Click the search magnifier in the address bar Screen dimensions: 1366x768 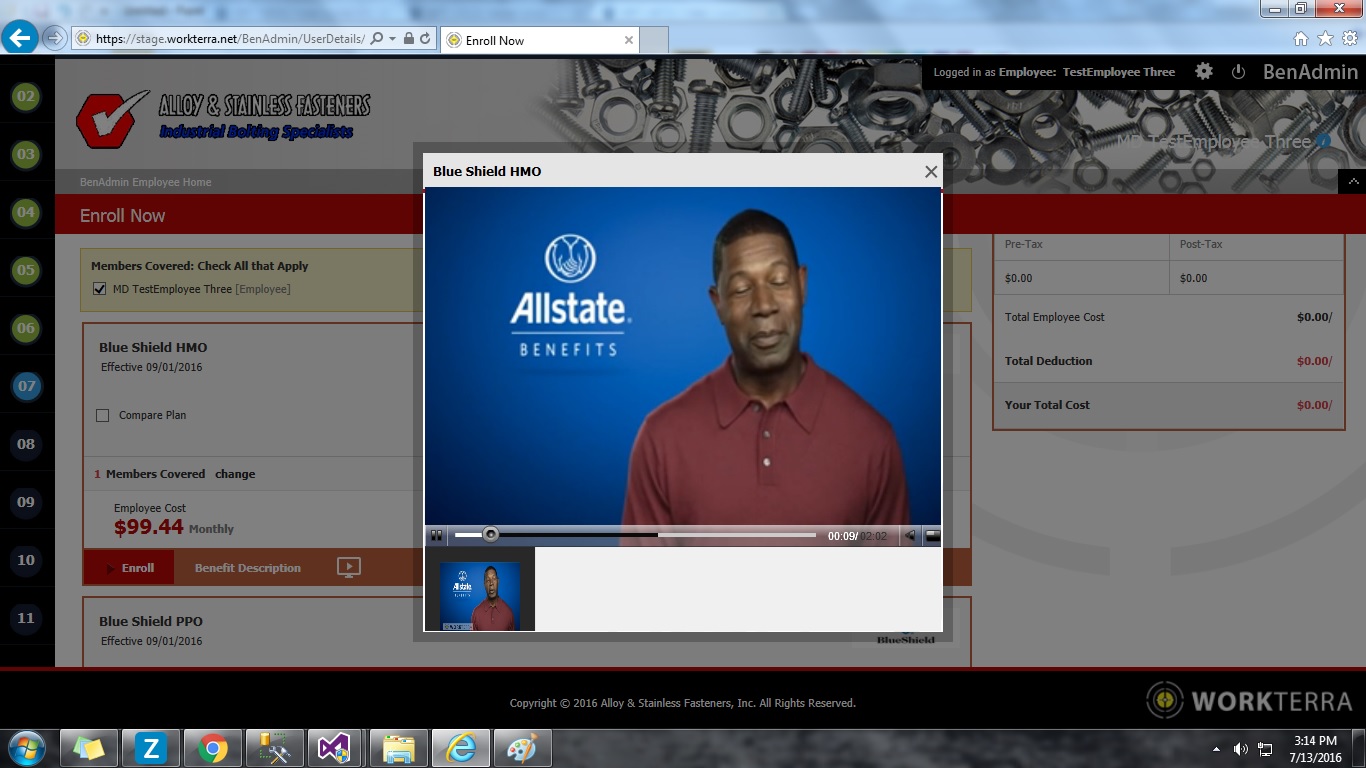pos(377,39)
